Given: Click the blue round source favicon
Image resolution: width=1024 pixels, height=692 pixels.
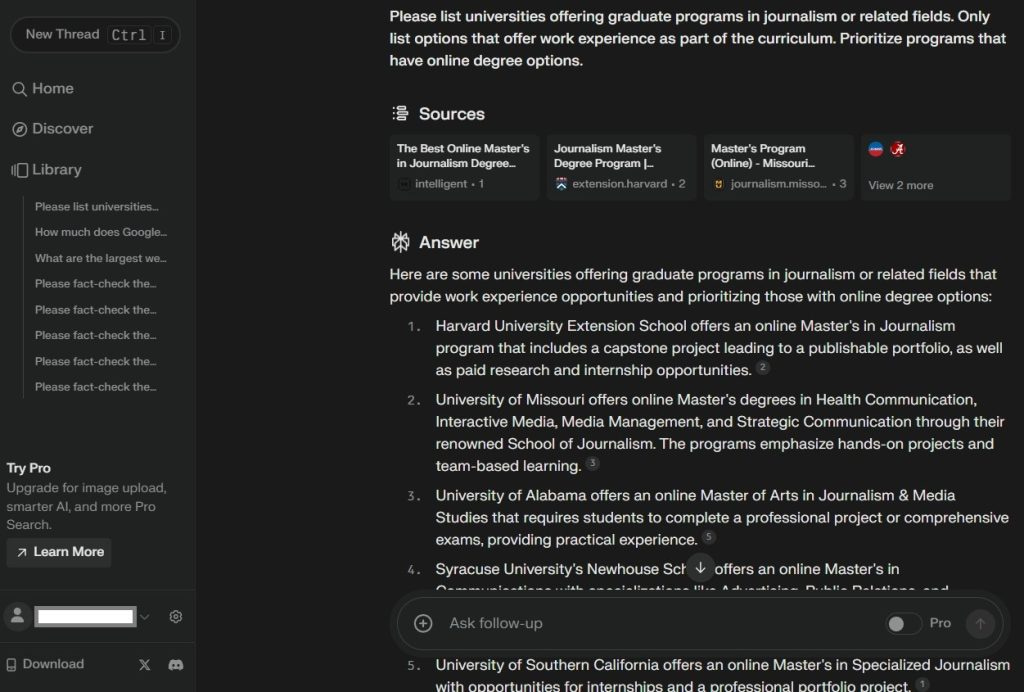Looking at the screenshot, I should tap(876, 149).
